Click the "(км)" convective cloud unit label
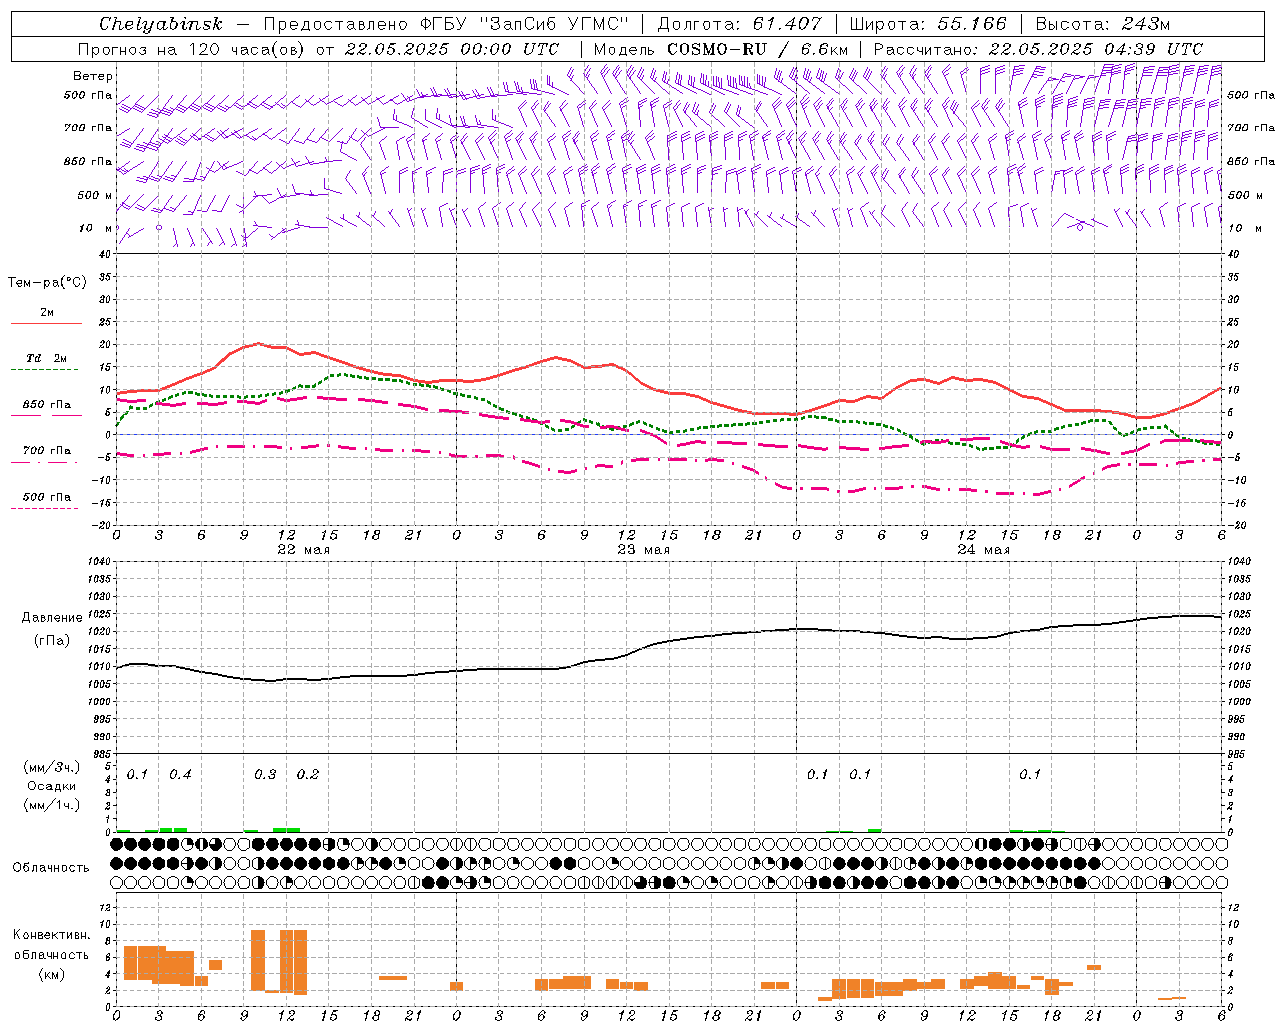The width and height of the screenshot is (1280, 1024). click(52, 974)
